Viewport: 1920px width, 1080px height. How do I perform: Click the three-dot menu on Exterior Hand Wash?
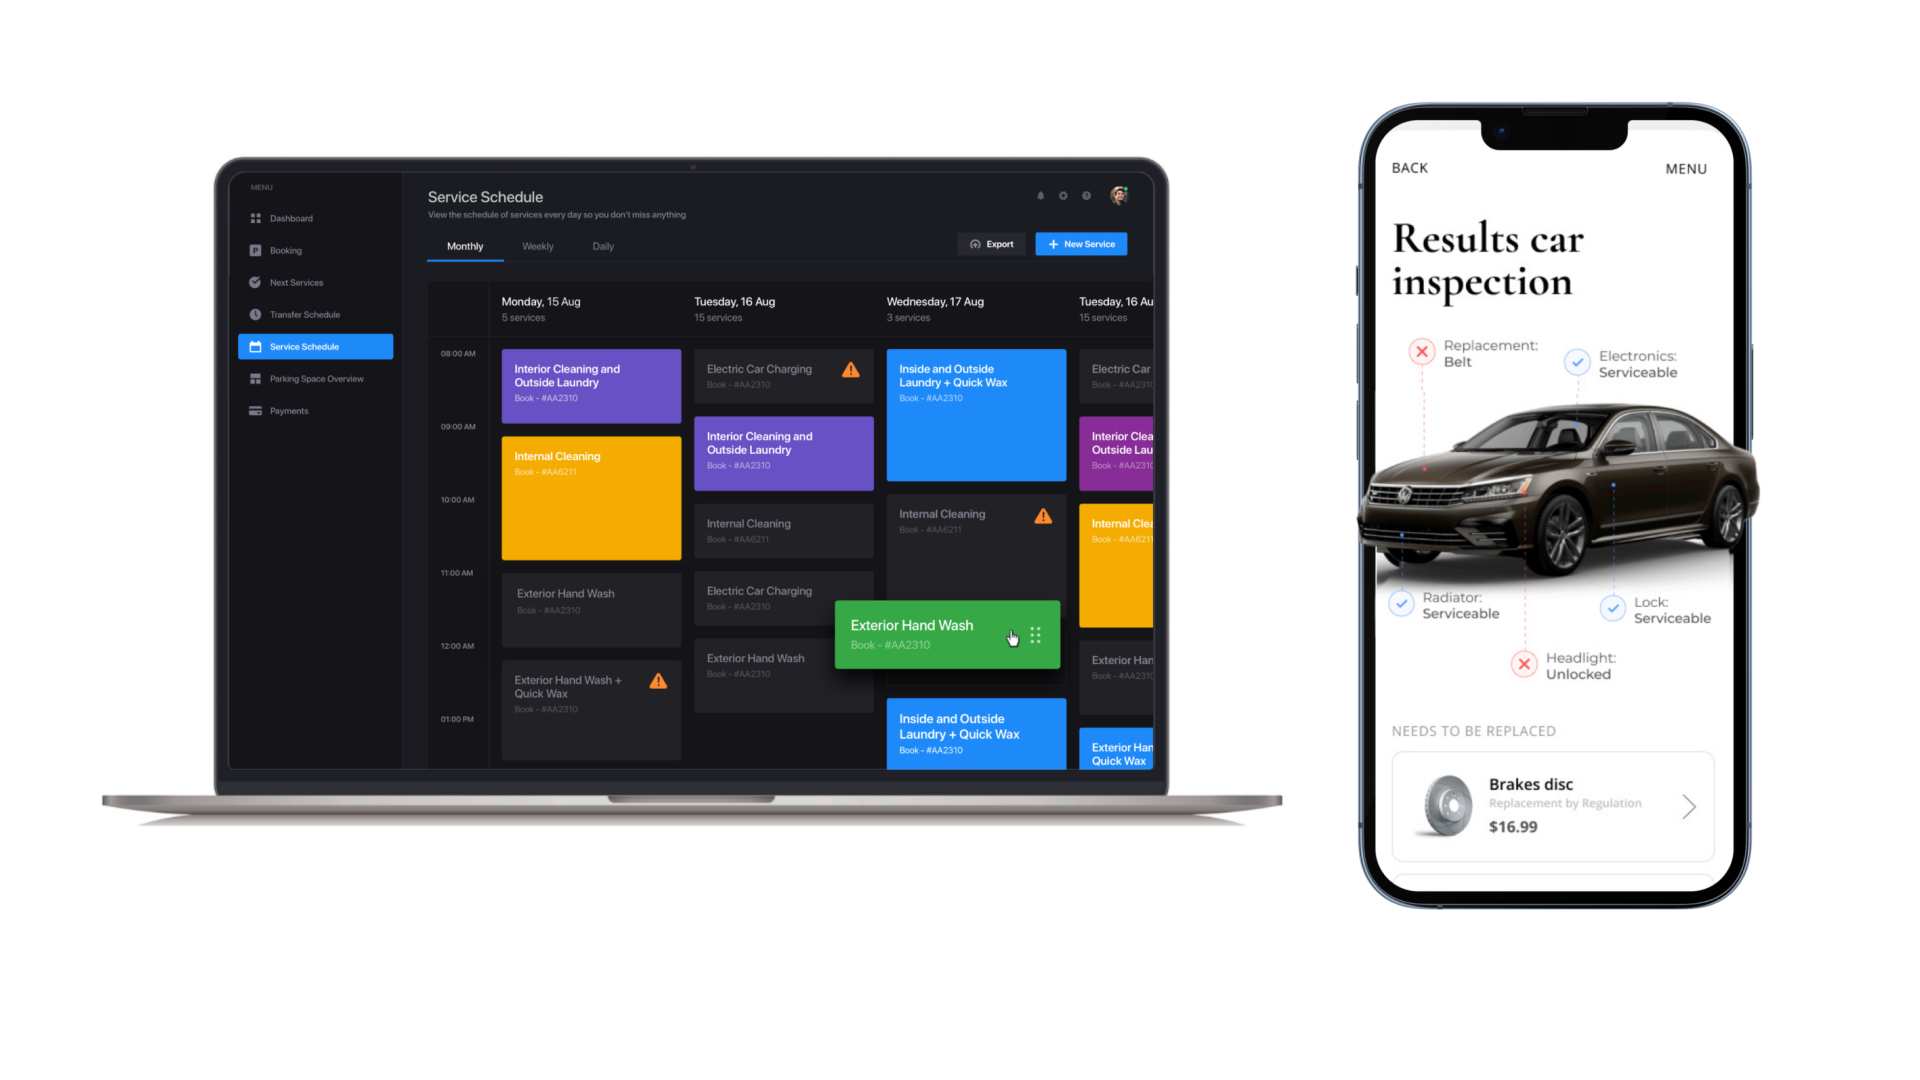[x=1038, y=634]
